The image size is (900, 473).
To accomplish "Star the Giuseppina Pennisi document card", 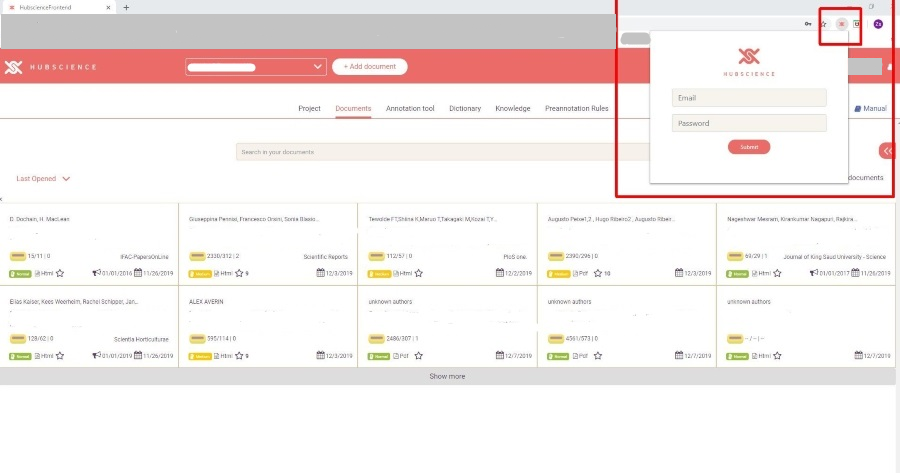I will pos(239,273).
